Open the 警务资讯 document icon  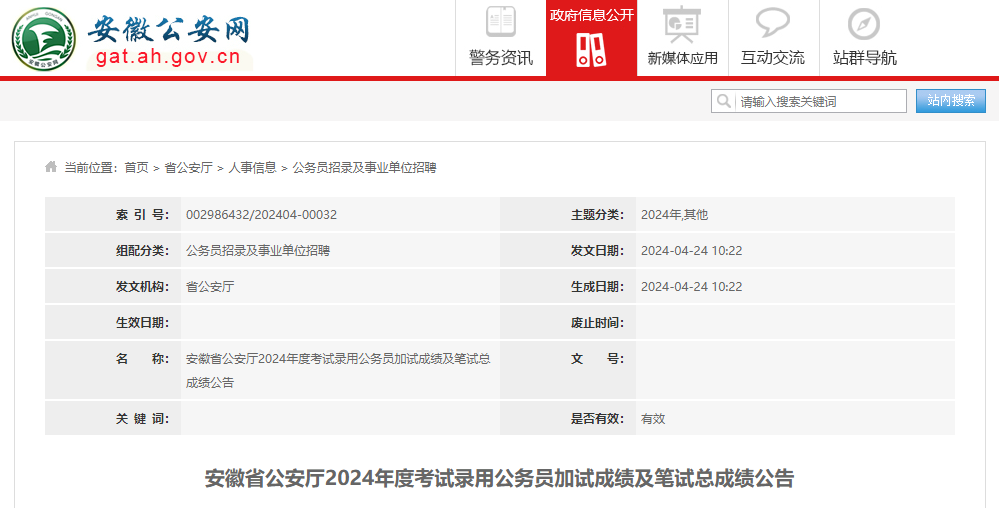click(501, 22)
